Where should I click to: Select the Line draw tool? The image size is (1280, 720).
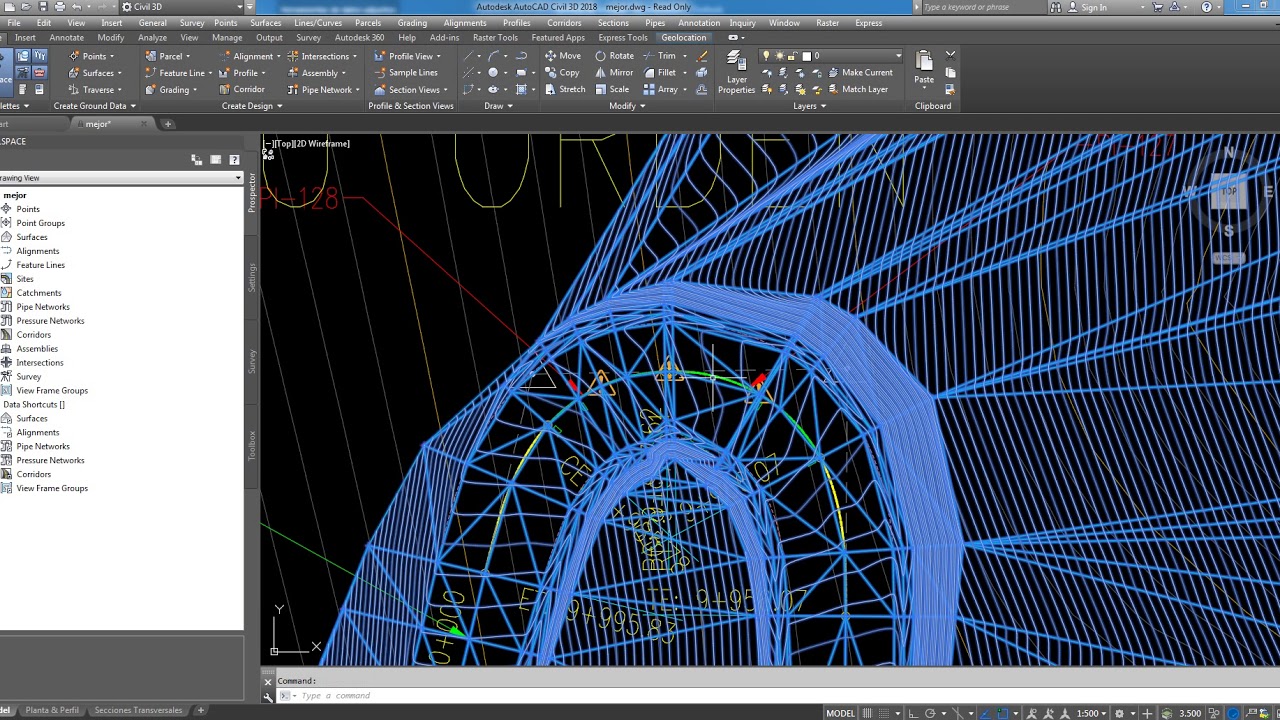tap(469, 56)
